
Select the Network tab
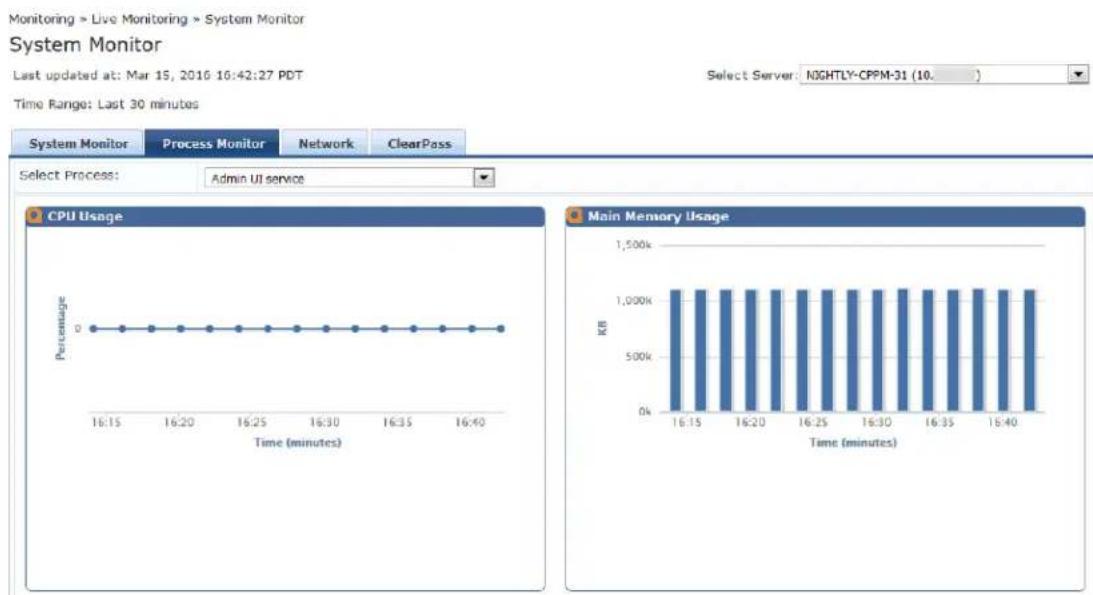point(326,144)
